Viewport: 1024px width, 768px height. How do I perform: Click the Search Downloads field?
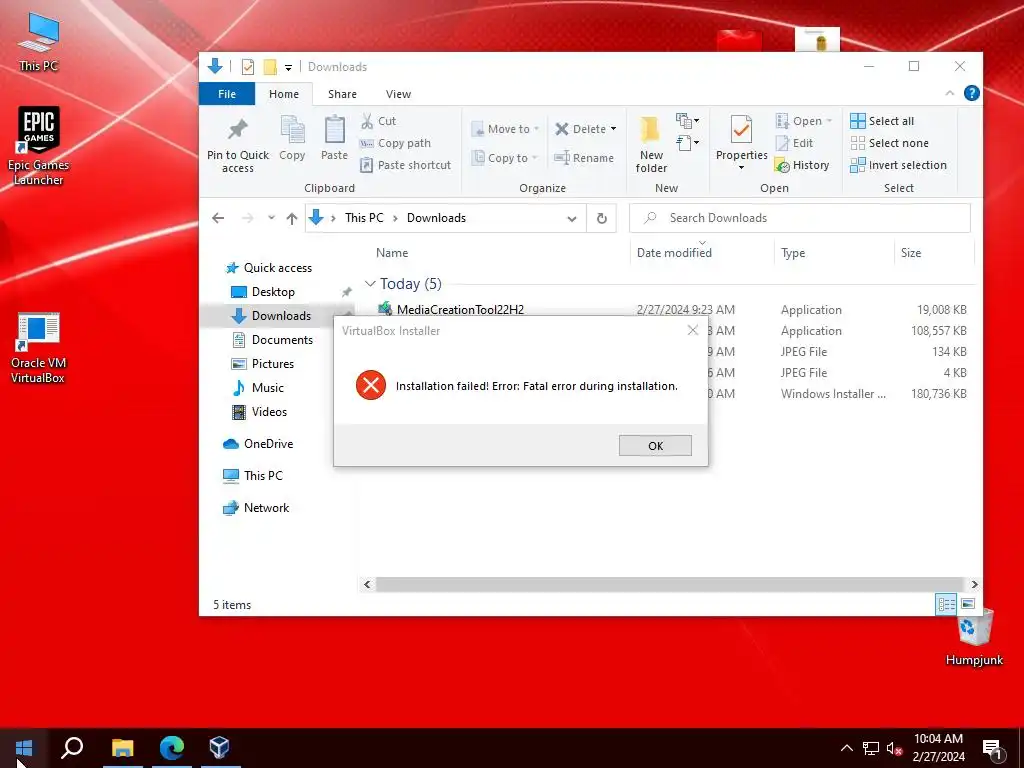(799, 218)
